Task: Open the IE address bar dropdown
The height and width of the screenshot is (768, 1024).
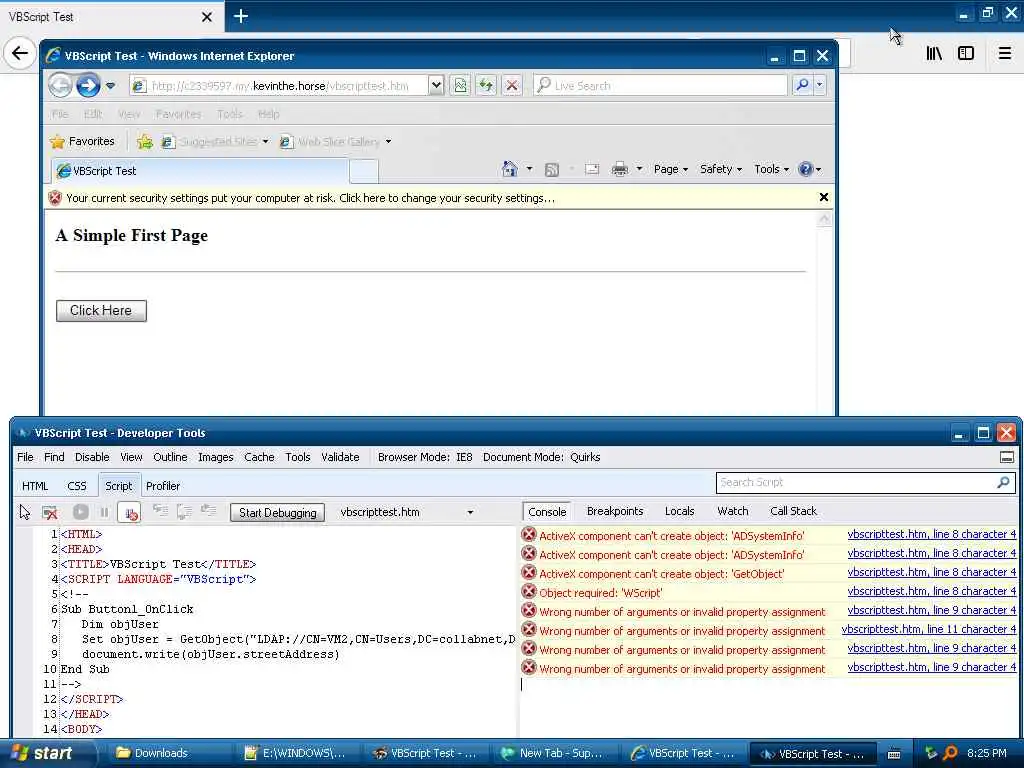Action: click(x=436, y=85)
